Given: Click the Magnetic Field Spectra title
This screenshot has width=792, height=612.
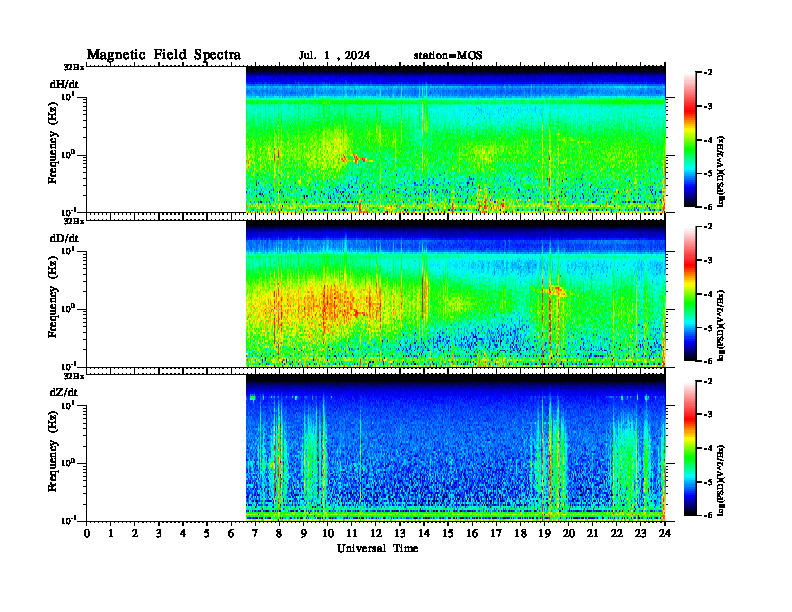Looking at the screenshot, I should coord(164,55).
